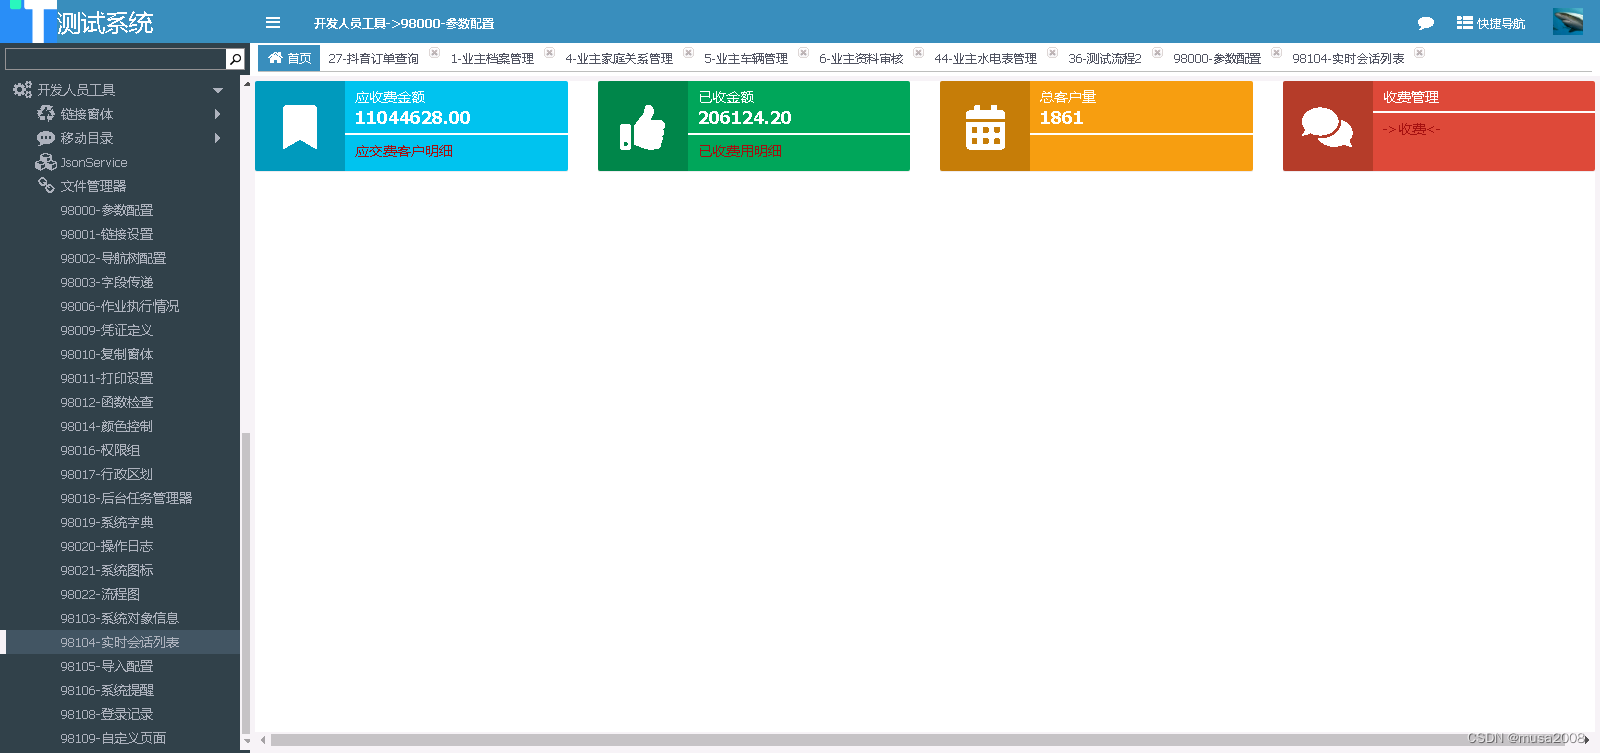Open 98002-导航树配置 item
The image size is (1600, 753).
pyautogui.click(x=113, y=258)
